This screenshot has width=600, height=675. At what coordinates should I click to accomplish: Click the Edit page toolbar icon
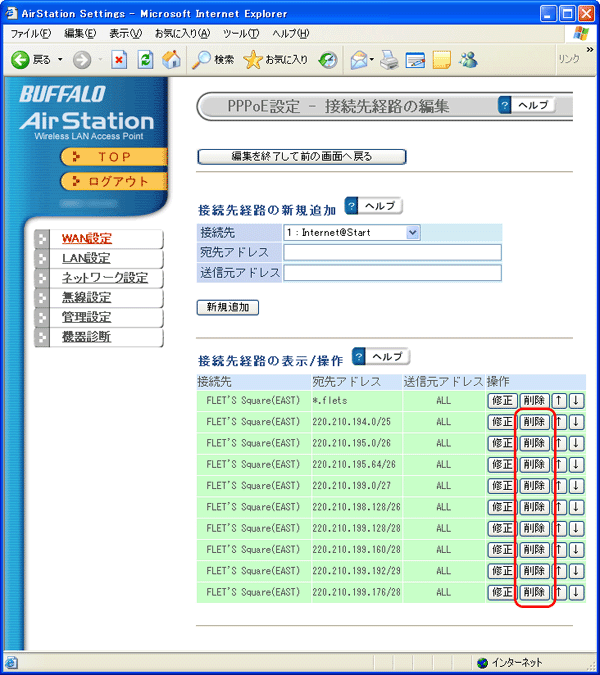pos(415,60)
